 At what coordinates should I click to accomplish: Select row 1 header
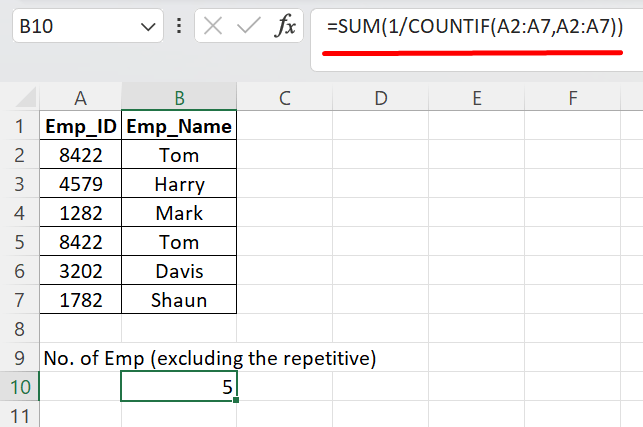(x=19, y=126)
